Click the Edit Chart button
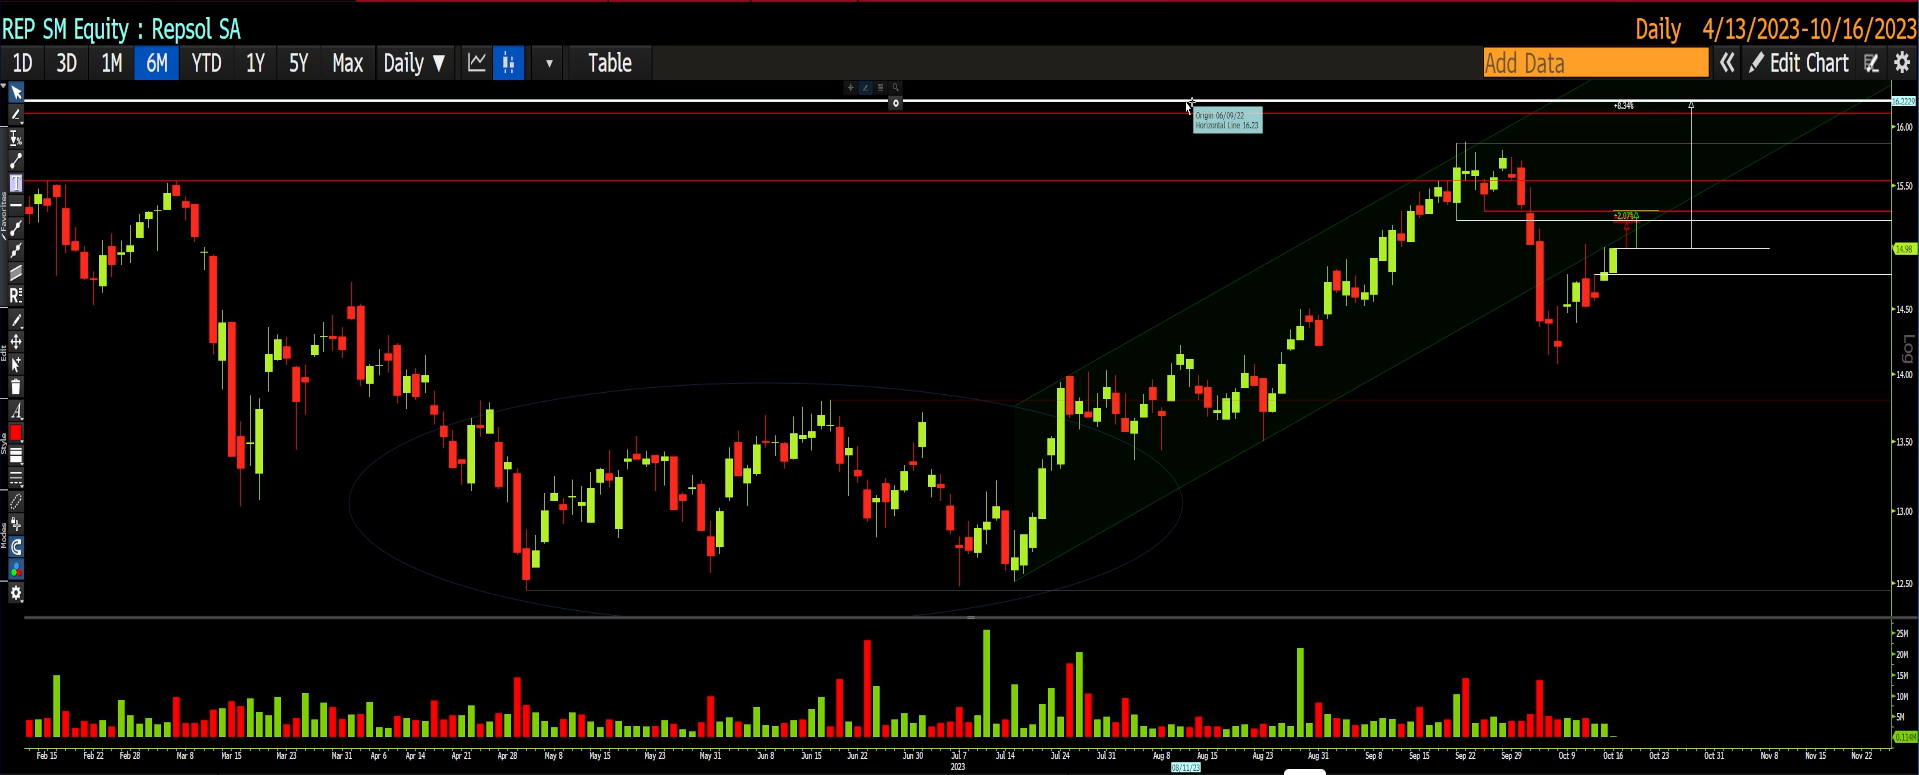This screenshot has width=1919, height=775. click(1799, 63)
